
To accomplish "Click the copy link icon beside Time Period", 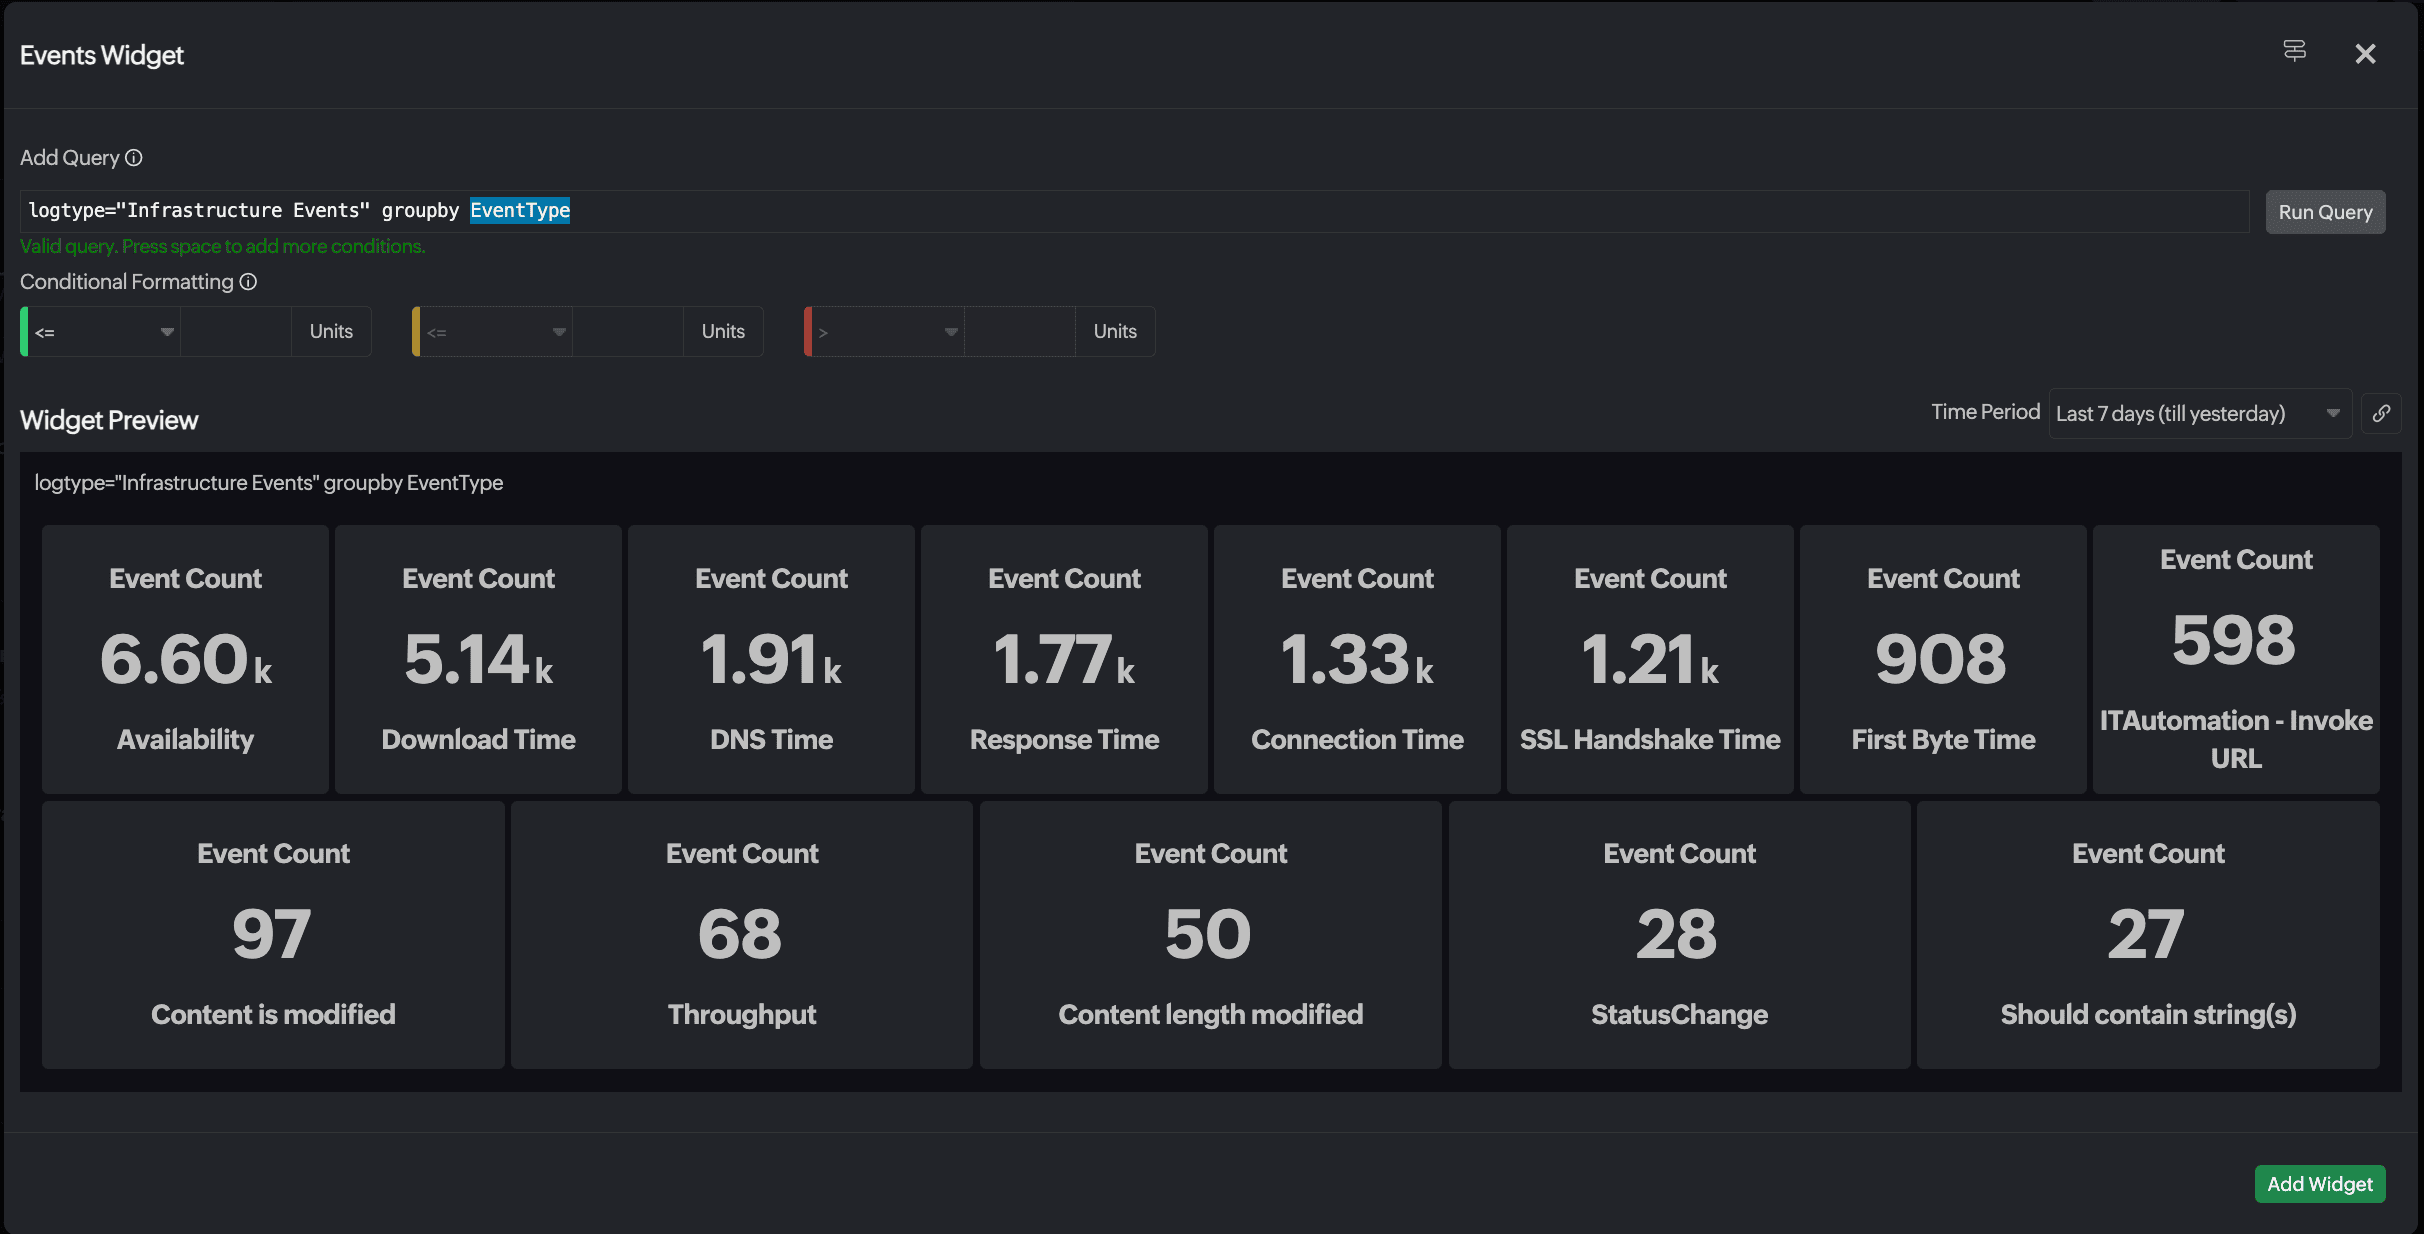I will tap(2381, 413).
